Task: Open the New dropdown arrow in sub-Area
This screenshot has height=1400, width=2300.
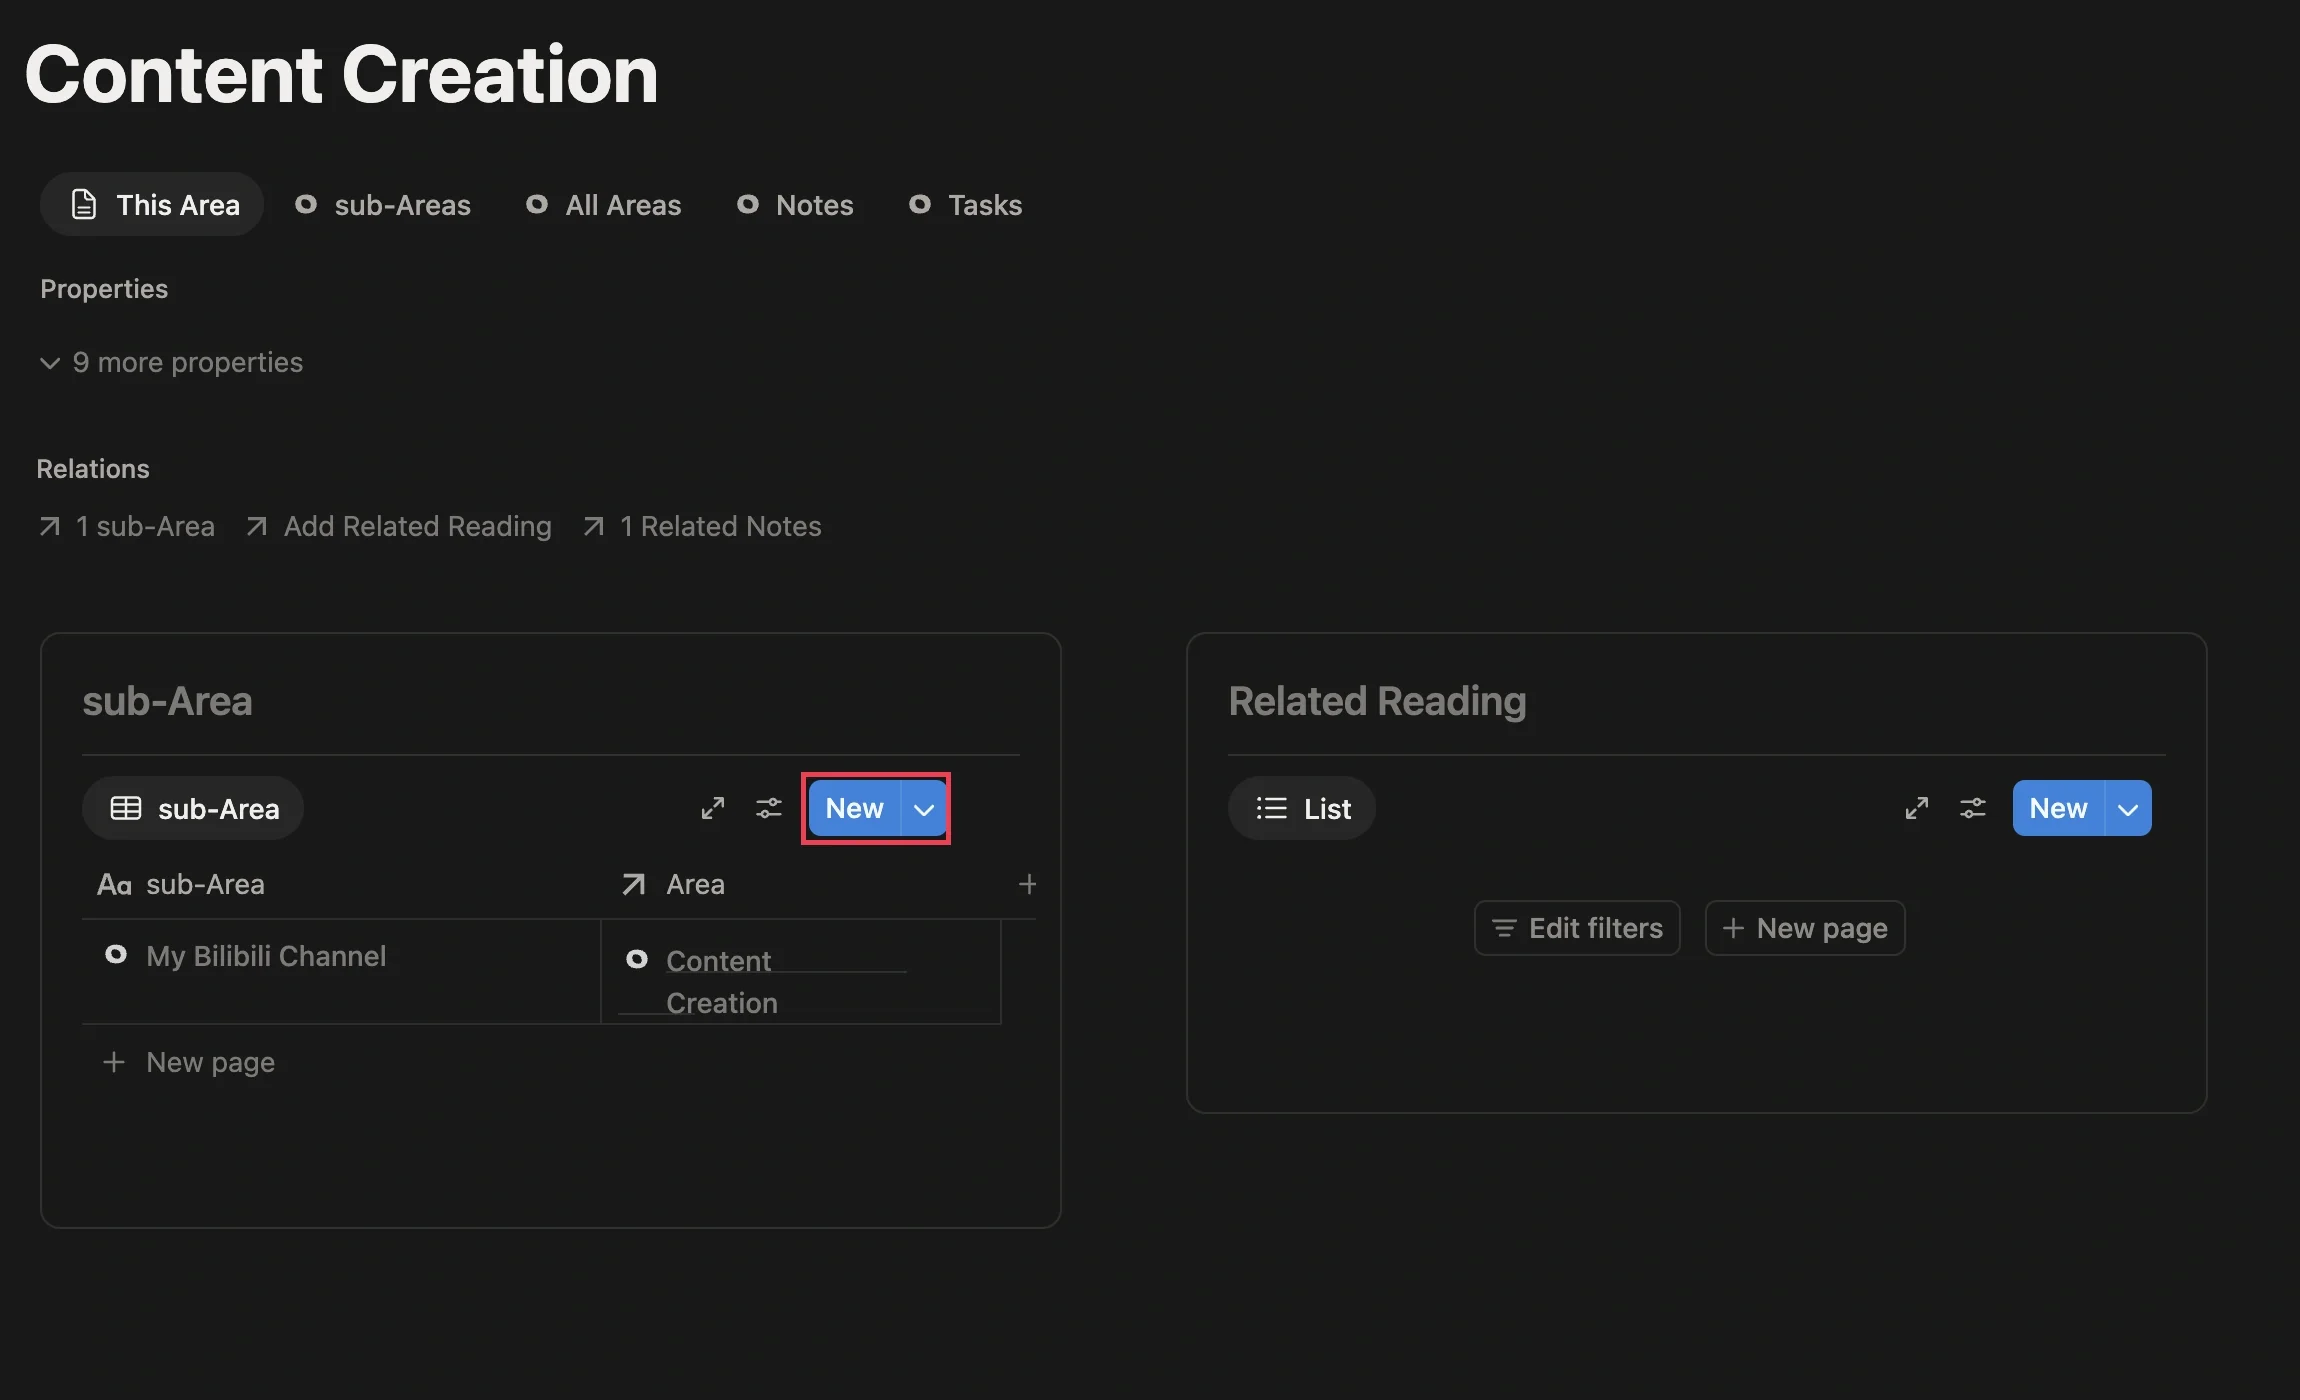Action: point(925,808)
